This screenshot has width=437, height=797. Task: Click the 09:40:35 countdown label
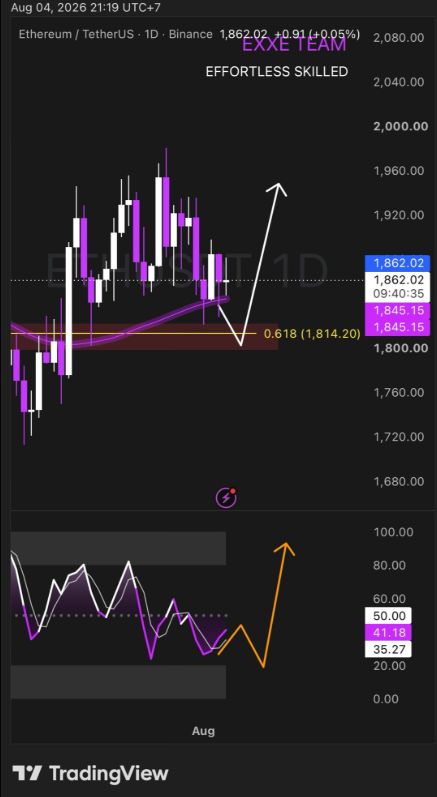point(397,294)
